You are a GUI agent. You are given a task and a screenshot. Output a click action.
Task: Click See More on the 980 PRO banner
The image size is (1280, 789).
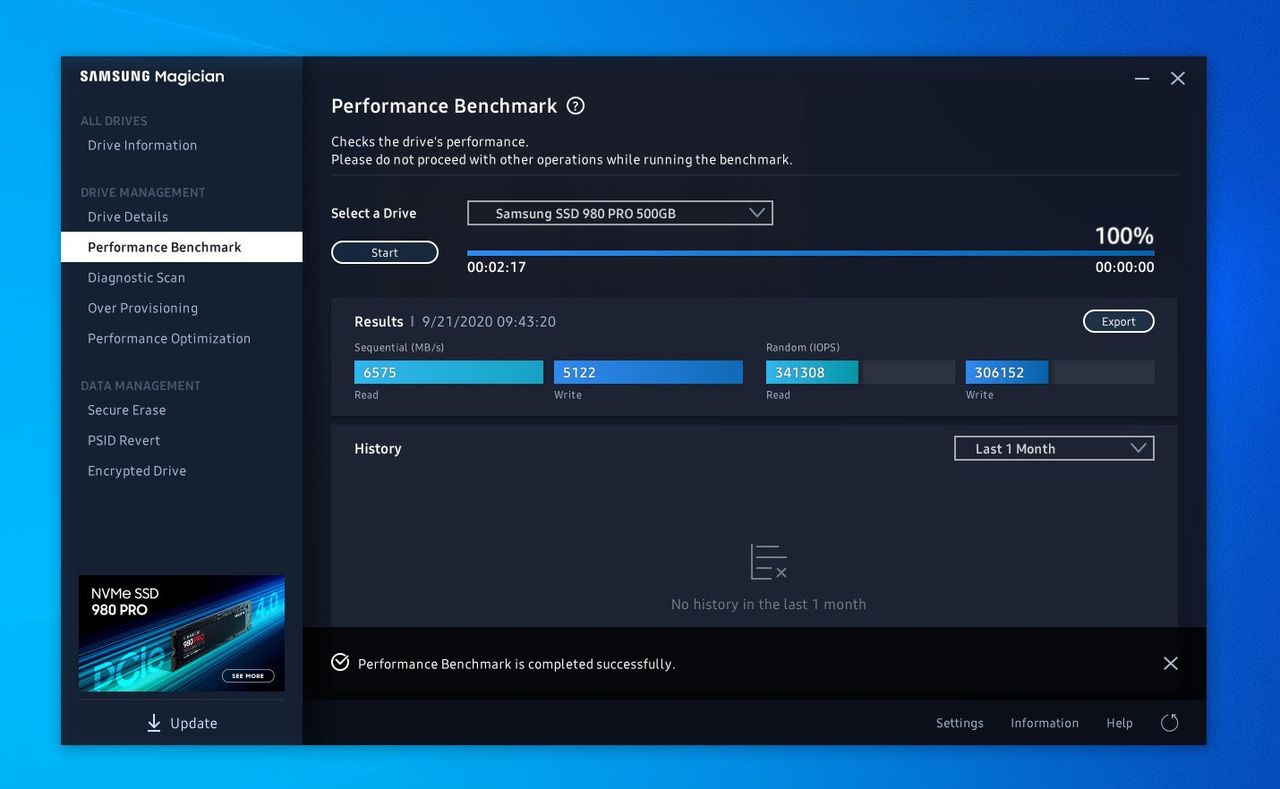pos(248,676)
